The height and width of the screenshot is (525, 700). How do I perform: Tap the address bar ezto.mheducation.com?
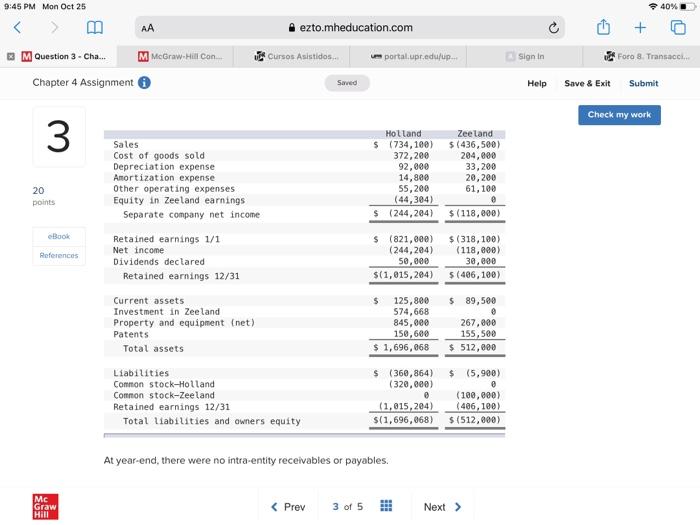point(350,28)
